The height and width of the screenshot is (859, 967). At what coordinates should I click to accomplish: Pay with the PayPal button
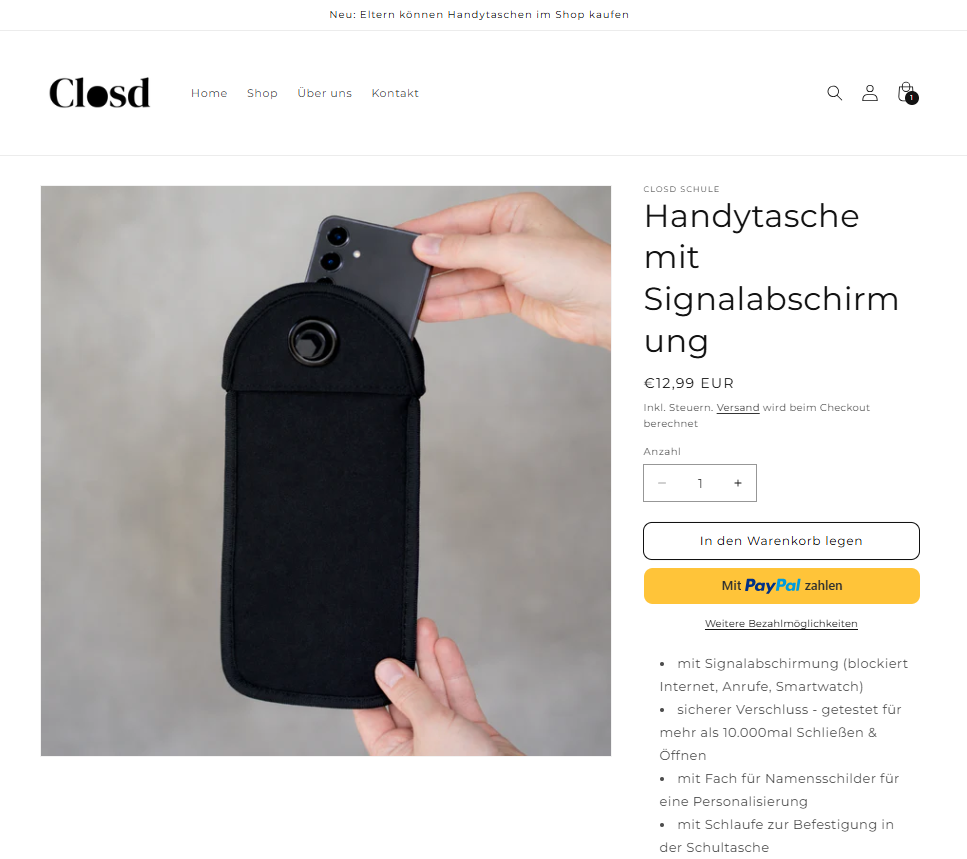click(781, 586)
